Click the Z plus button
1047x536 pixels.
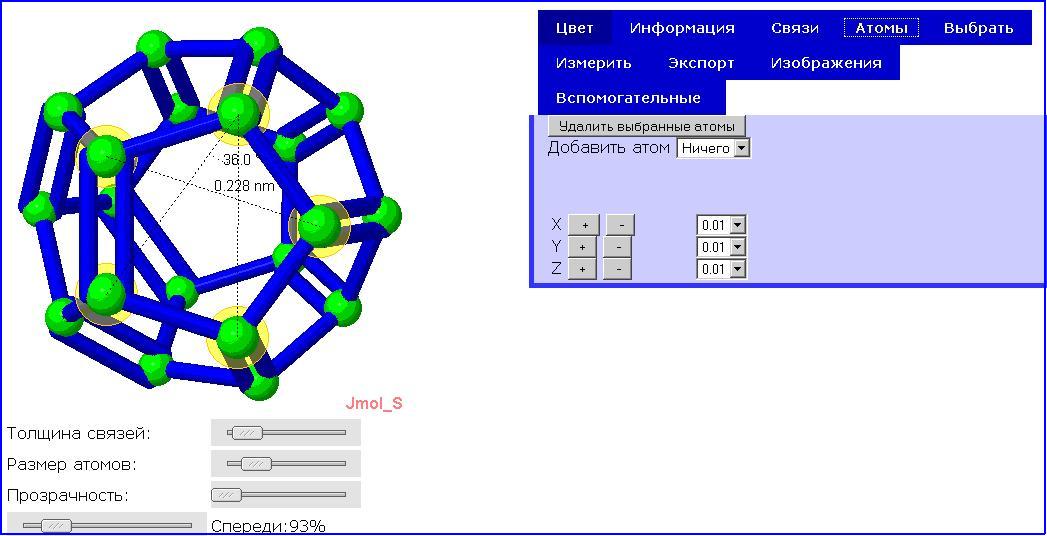pyautogui.click(x=582, y=269)
